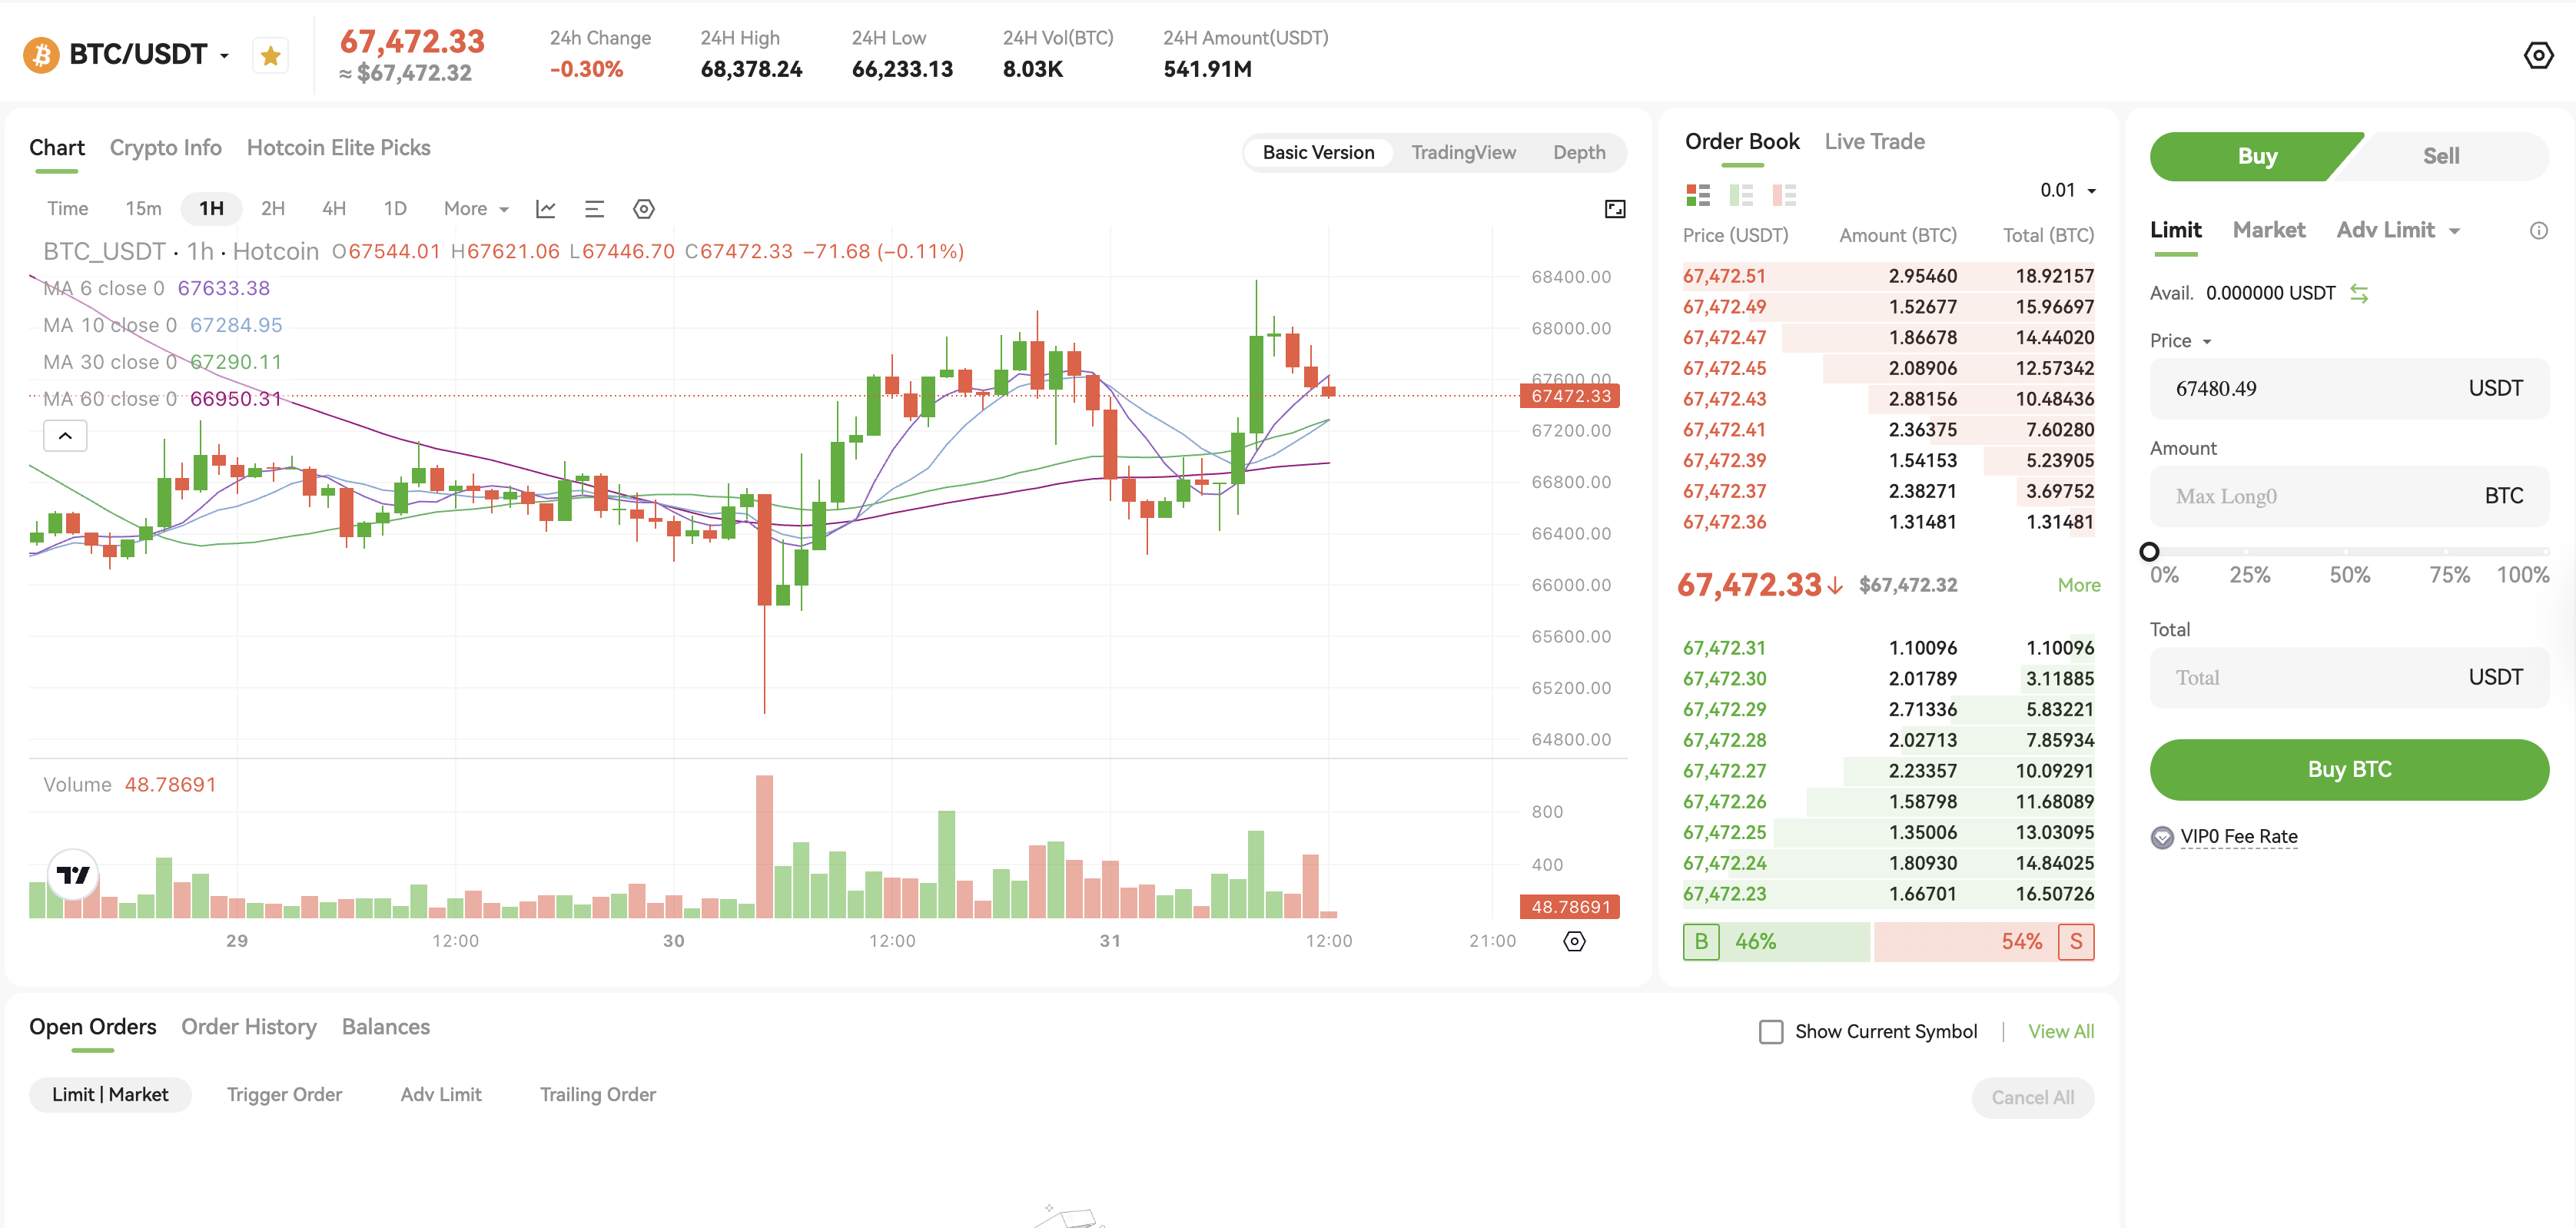
Task: Click the info icon beside Adv Limit
Action: tap(2538, 231)
